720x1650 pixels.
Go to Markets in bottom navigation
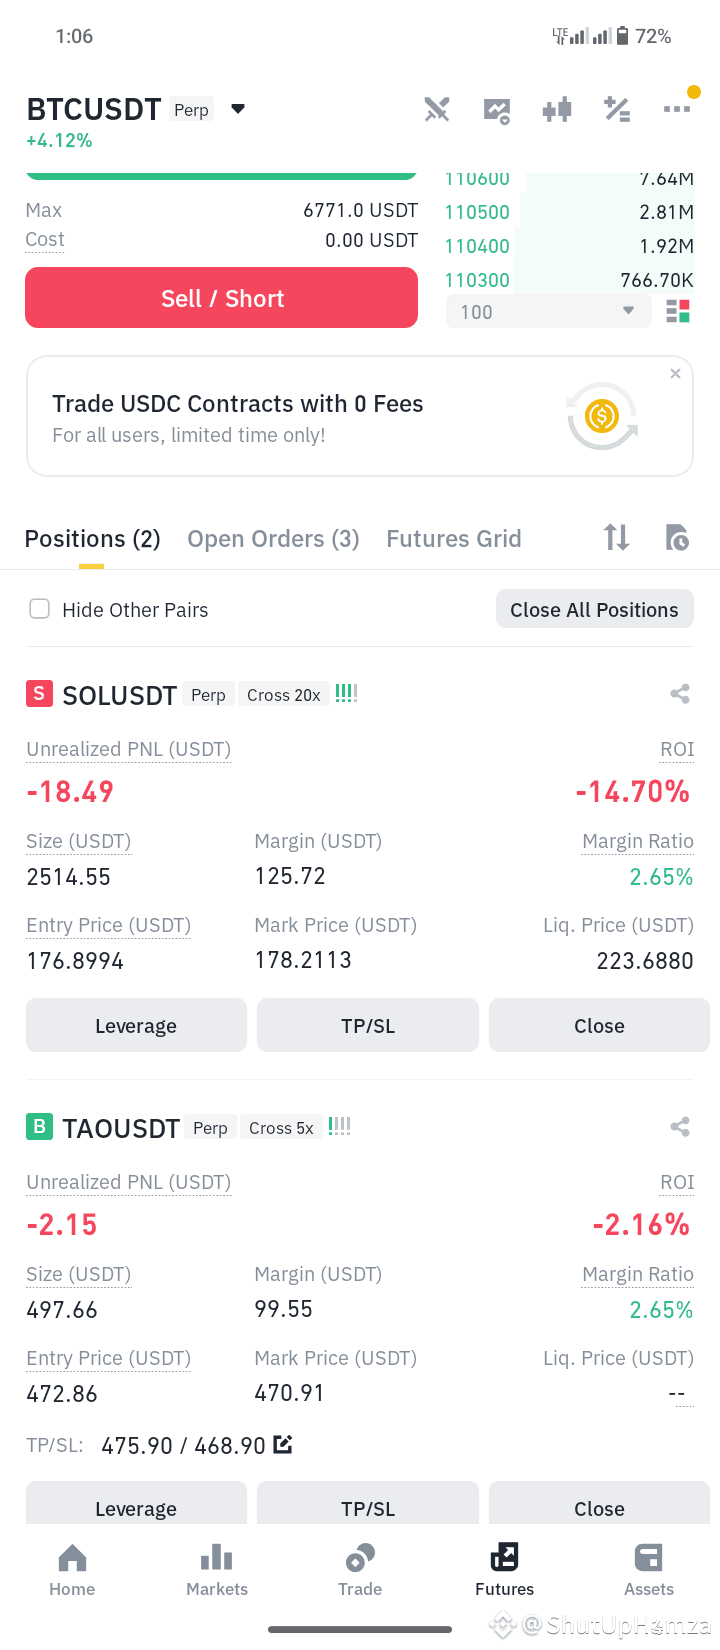(217, 1570)
